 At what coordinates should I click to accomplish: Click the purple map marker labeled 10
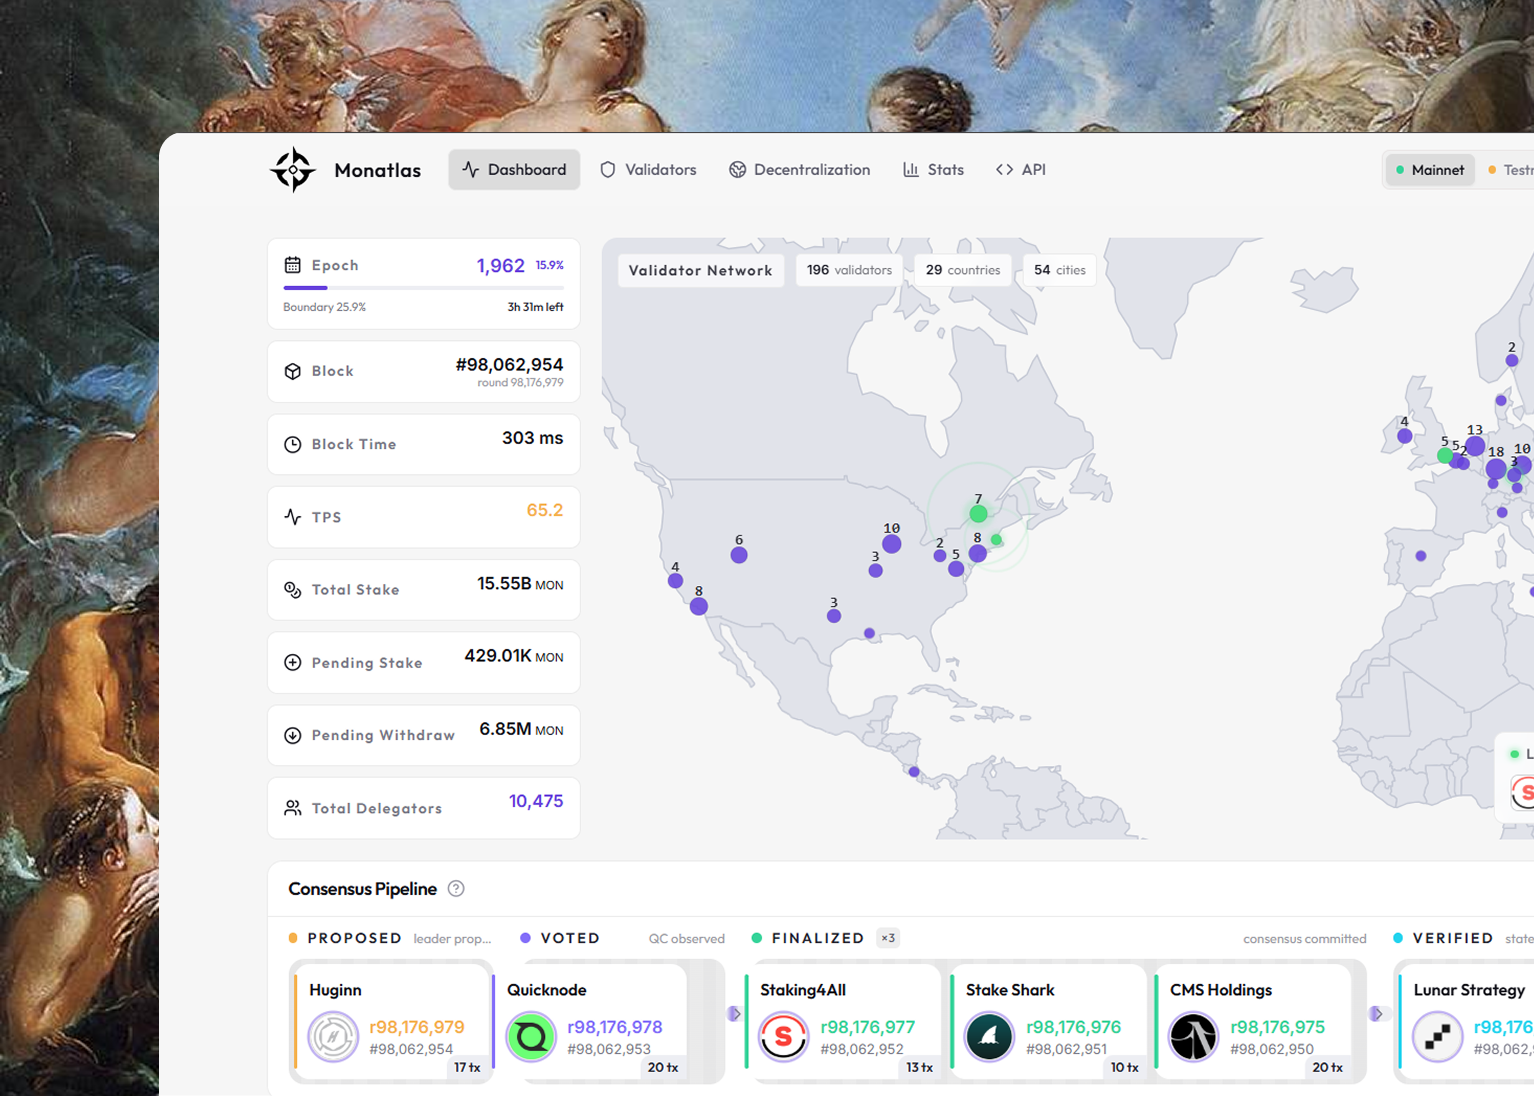(892, 544)
